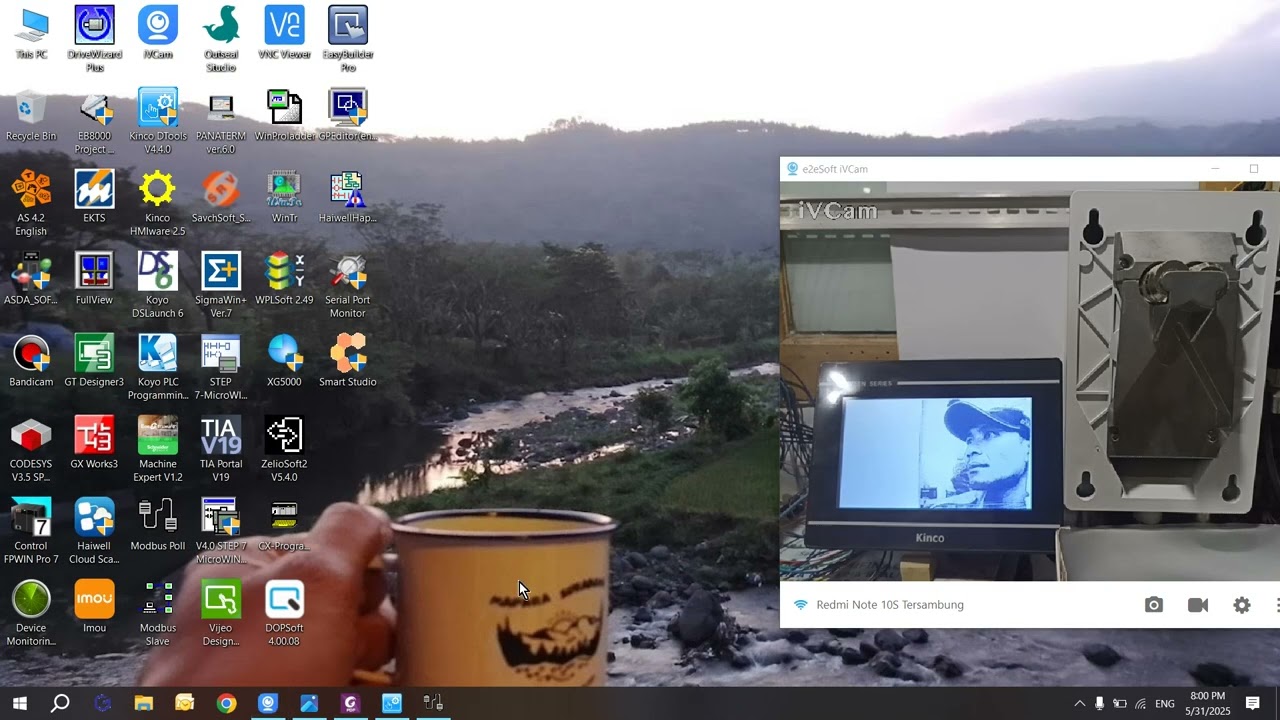
Task: Take a snapshot with iVCam camera button
Action: click(1154, 605)
